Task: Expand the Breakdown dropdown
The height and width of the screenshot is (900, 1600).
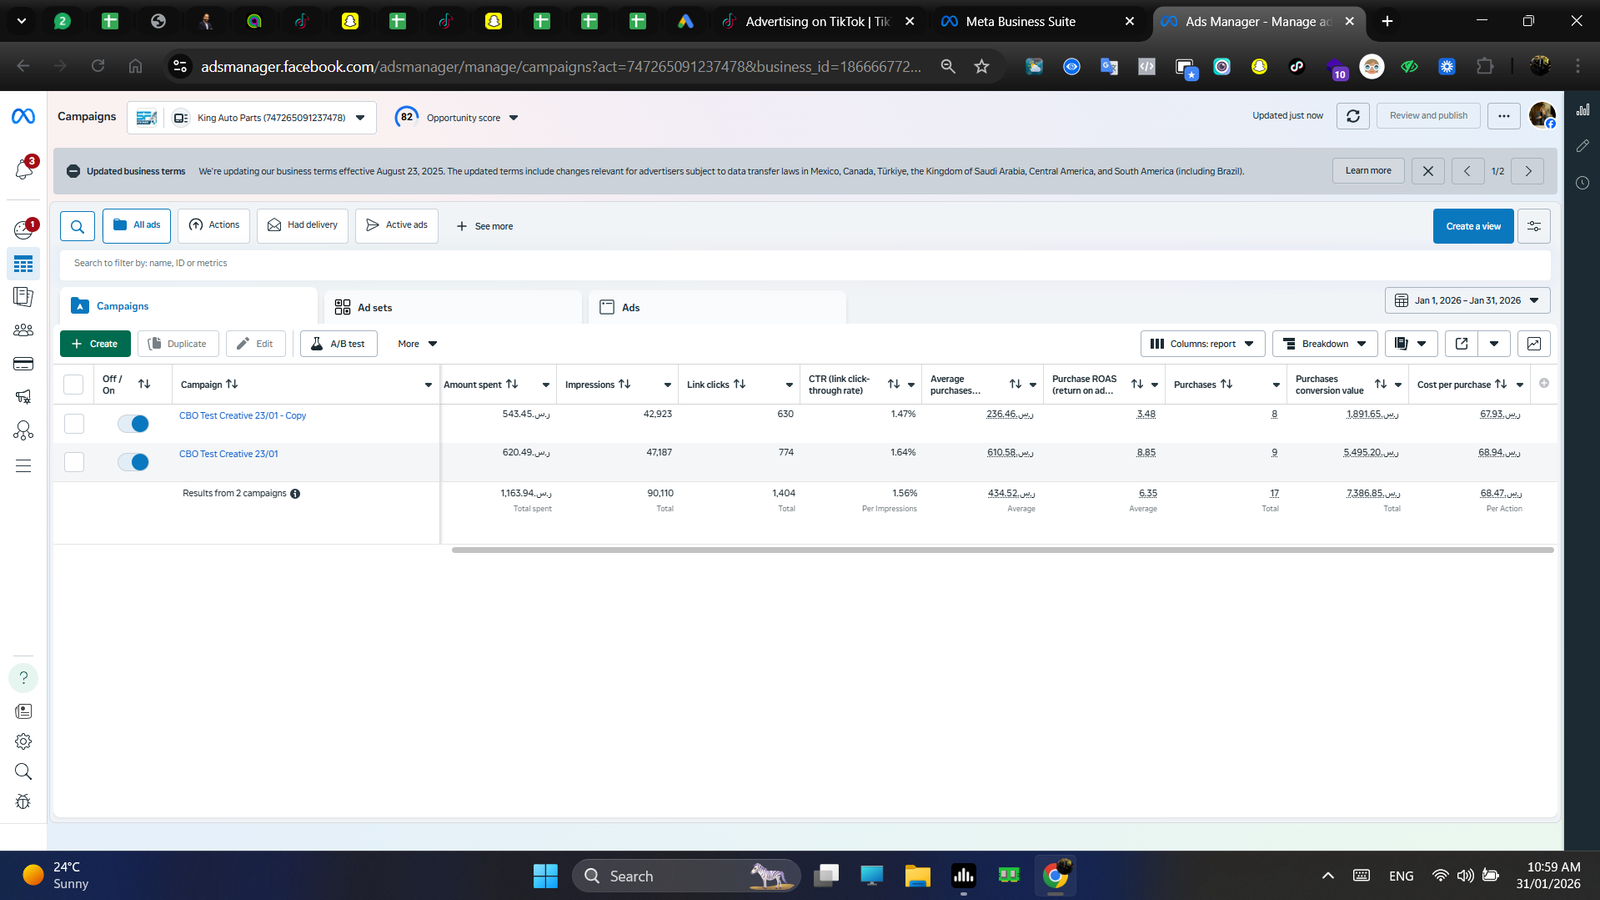Action: click(x=1325, y=344)
